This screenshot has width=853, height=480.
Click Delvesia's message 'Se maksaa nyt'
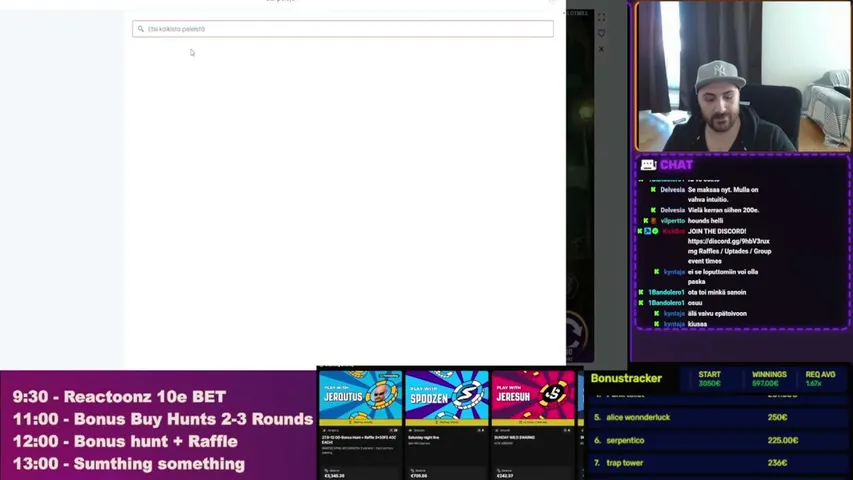coord(723,195)
